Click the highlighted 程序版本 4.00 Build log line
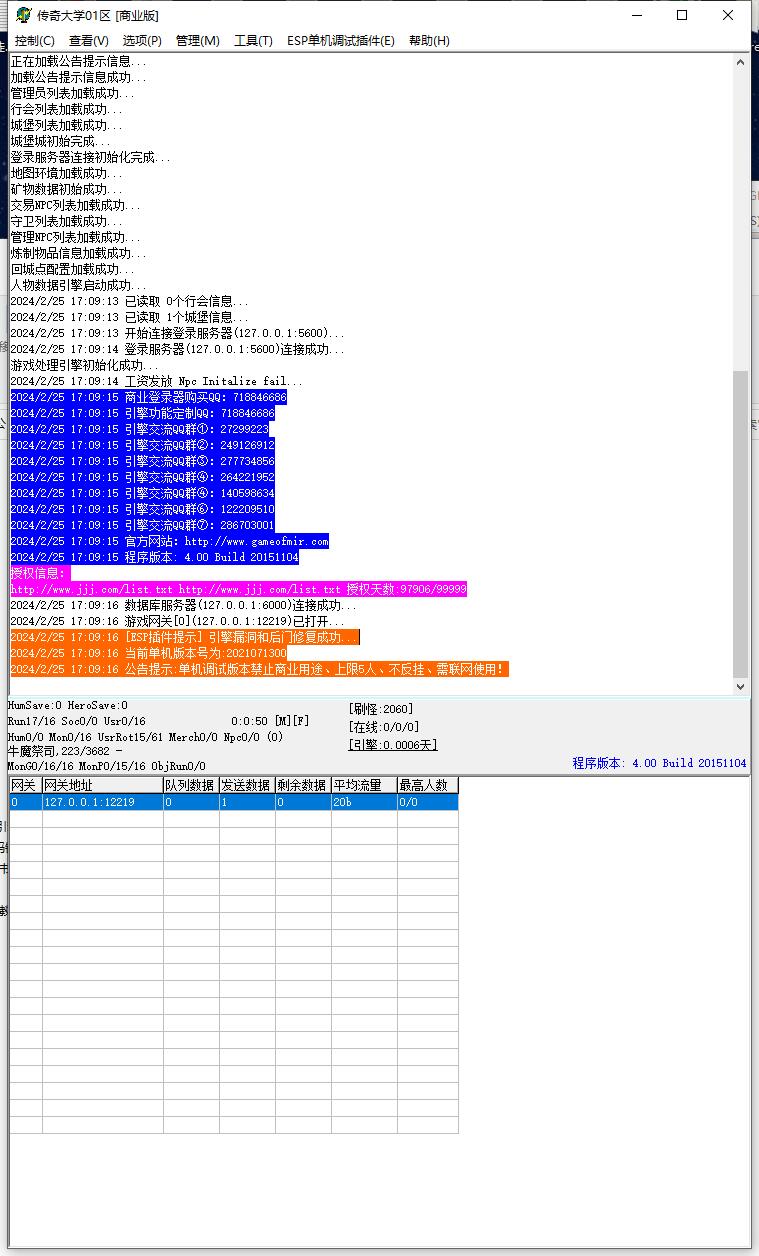The height and width of the screenshot is (1256, 759). click(154, 557)
